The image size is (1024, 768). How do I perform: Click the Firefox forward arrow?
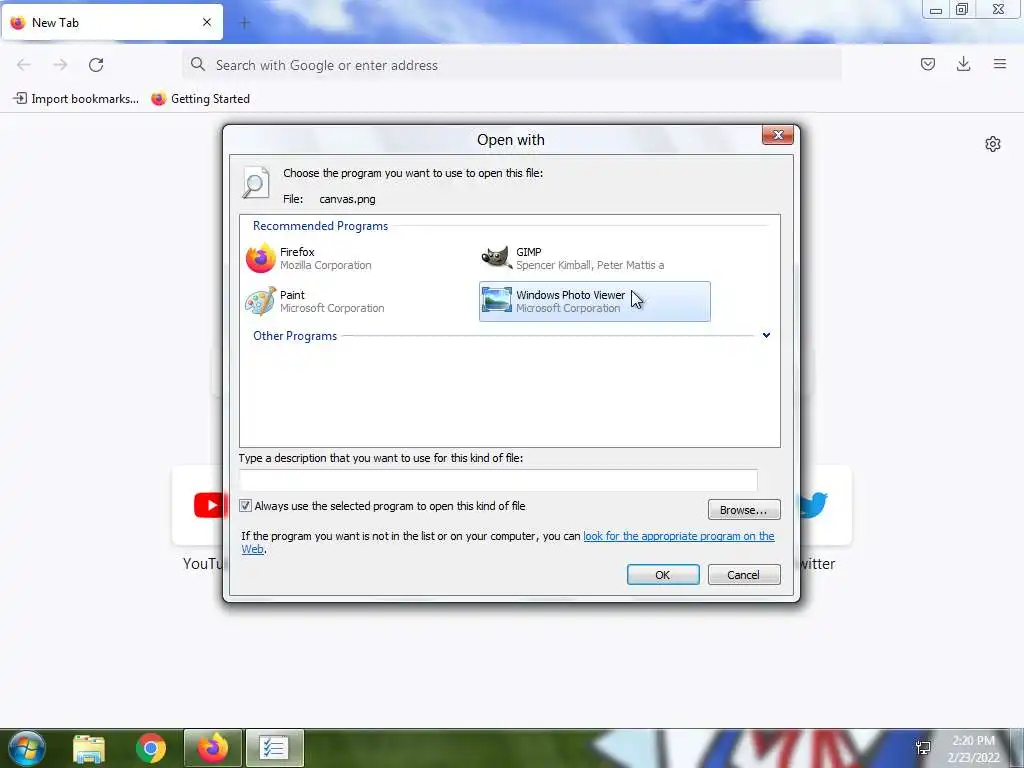[x=60, y=65]
